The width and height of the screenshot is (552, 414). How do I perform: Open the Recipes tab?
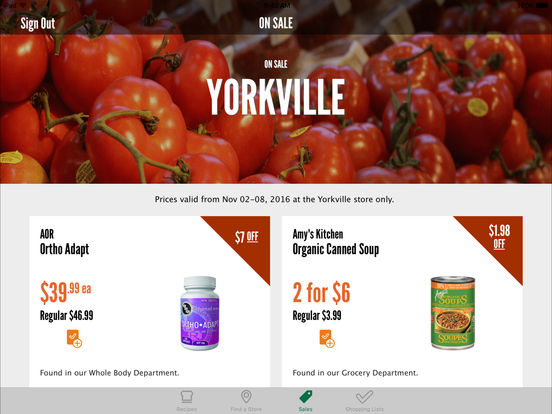(187, 401)
